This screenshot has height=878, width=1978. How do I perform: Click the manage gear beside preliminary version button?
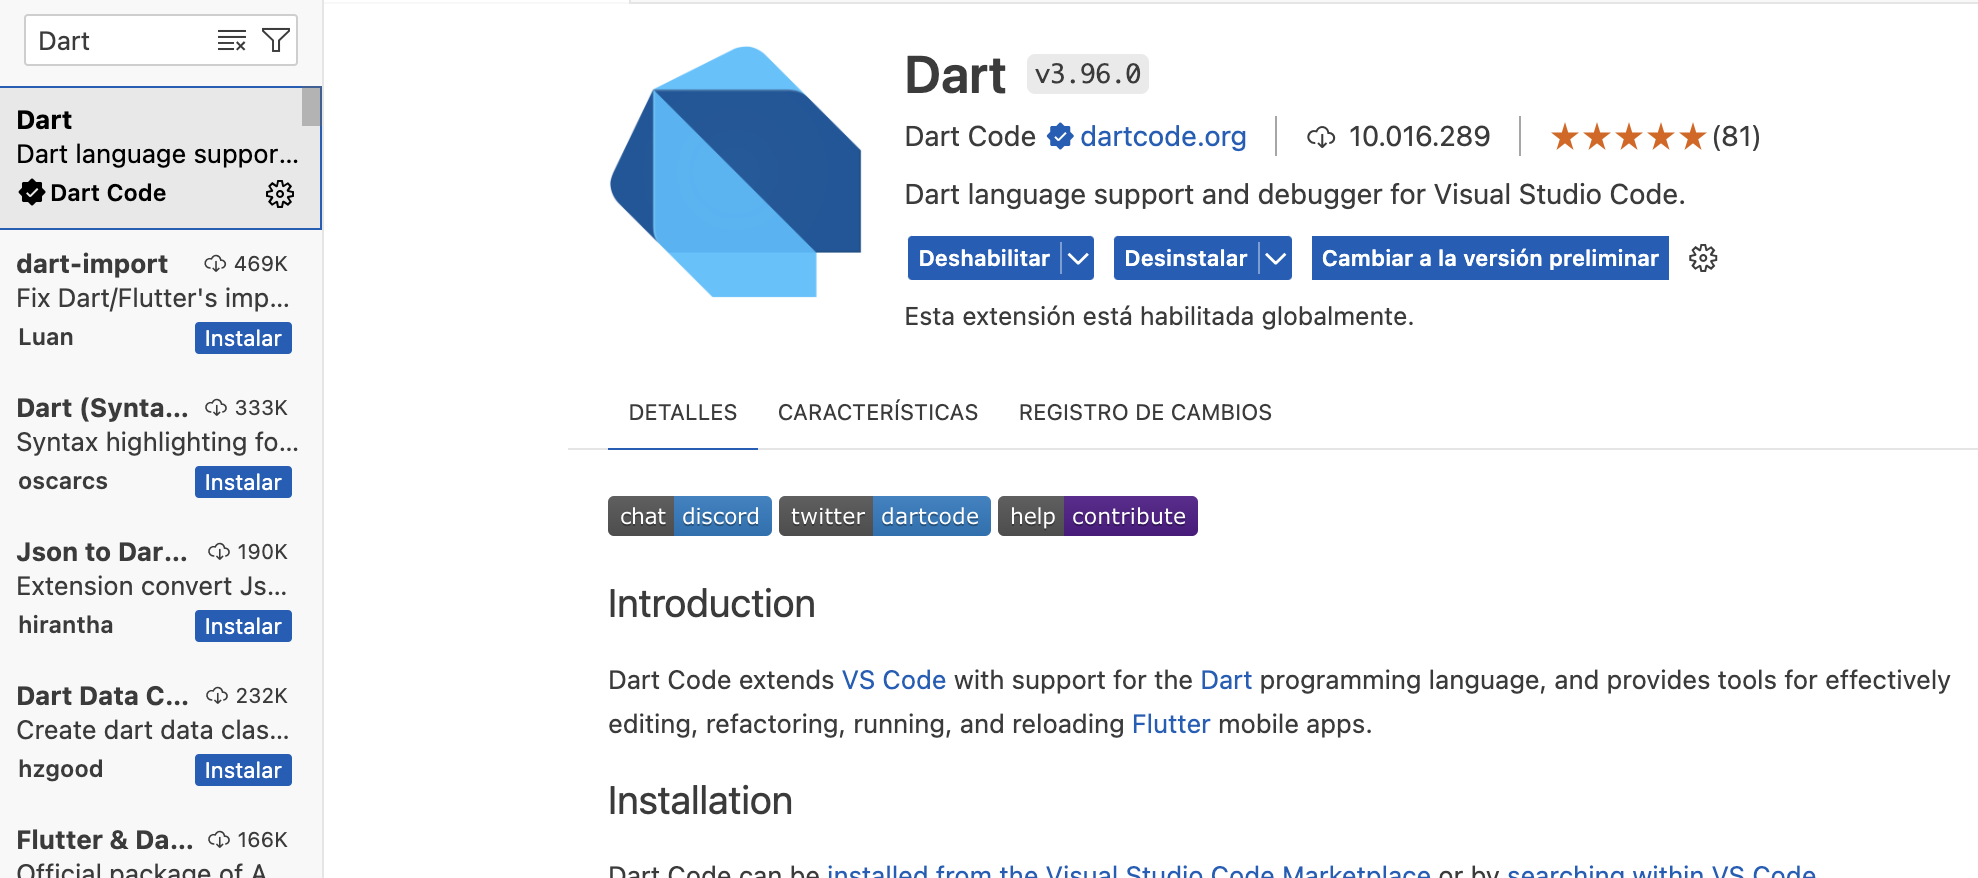click(x=1703, y=258)
